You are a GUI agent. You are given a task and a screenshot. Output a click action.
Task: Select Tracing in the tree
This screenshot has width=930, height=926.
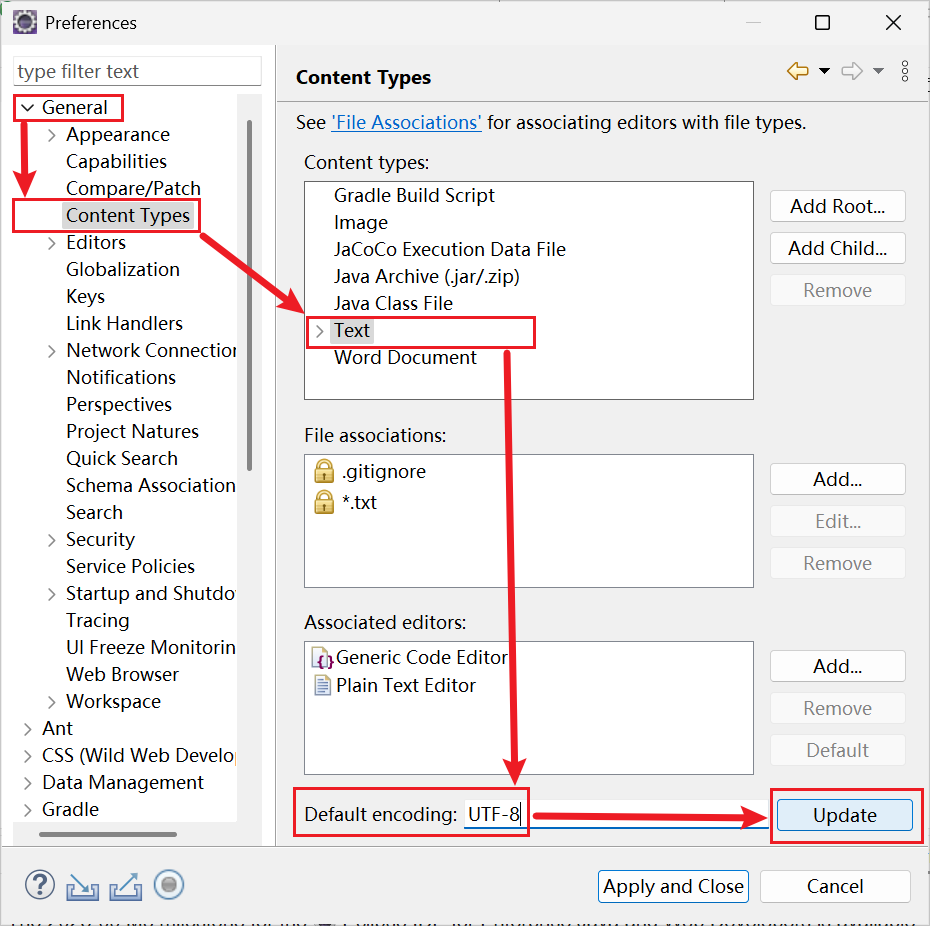pyautogui.click(x=97, y=620)
